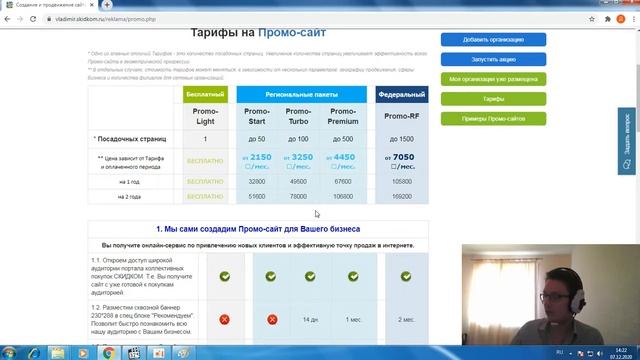Click the red cross under Promo-Light in row 1.2

(224, 319)
